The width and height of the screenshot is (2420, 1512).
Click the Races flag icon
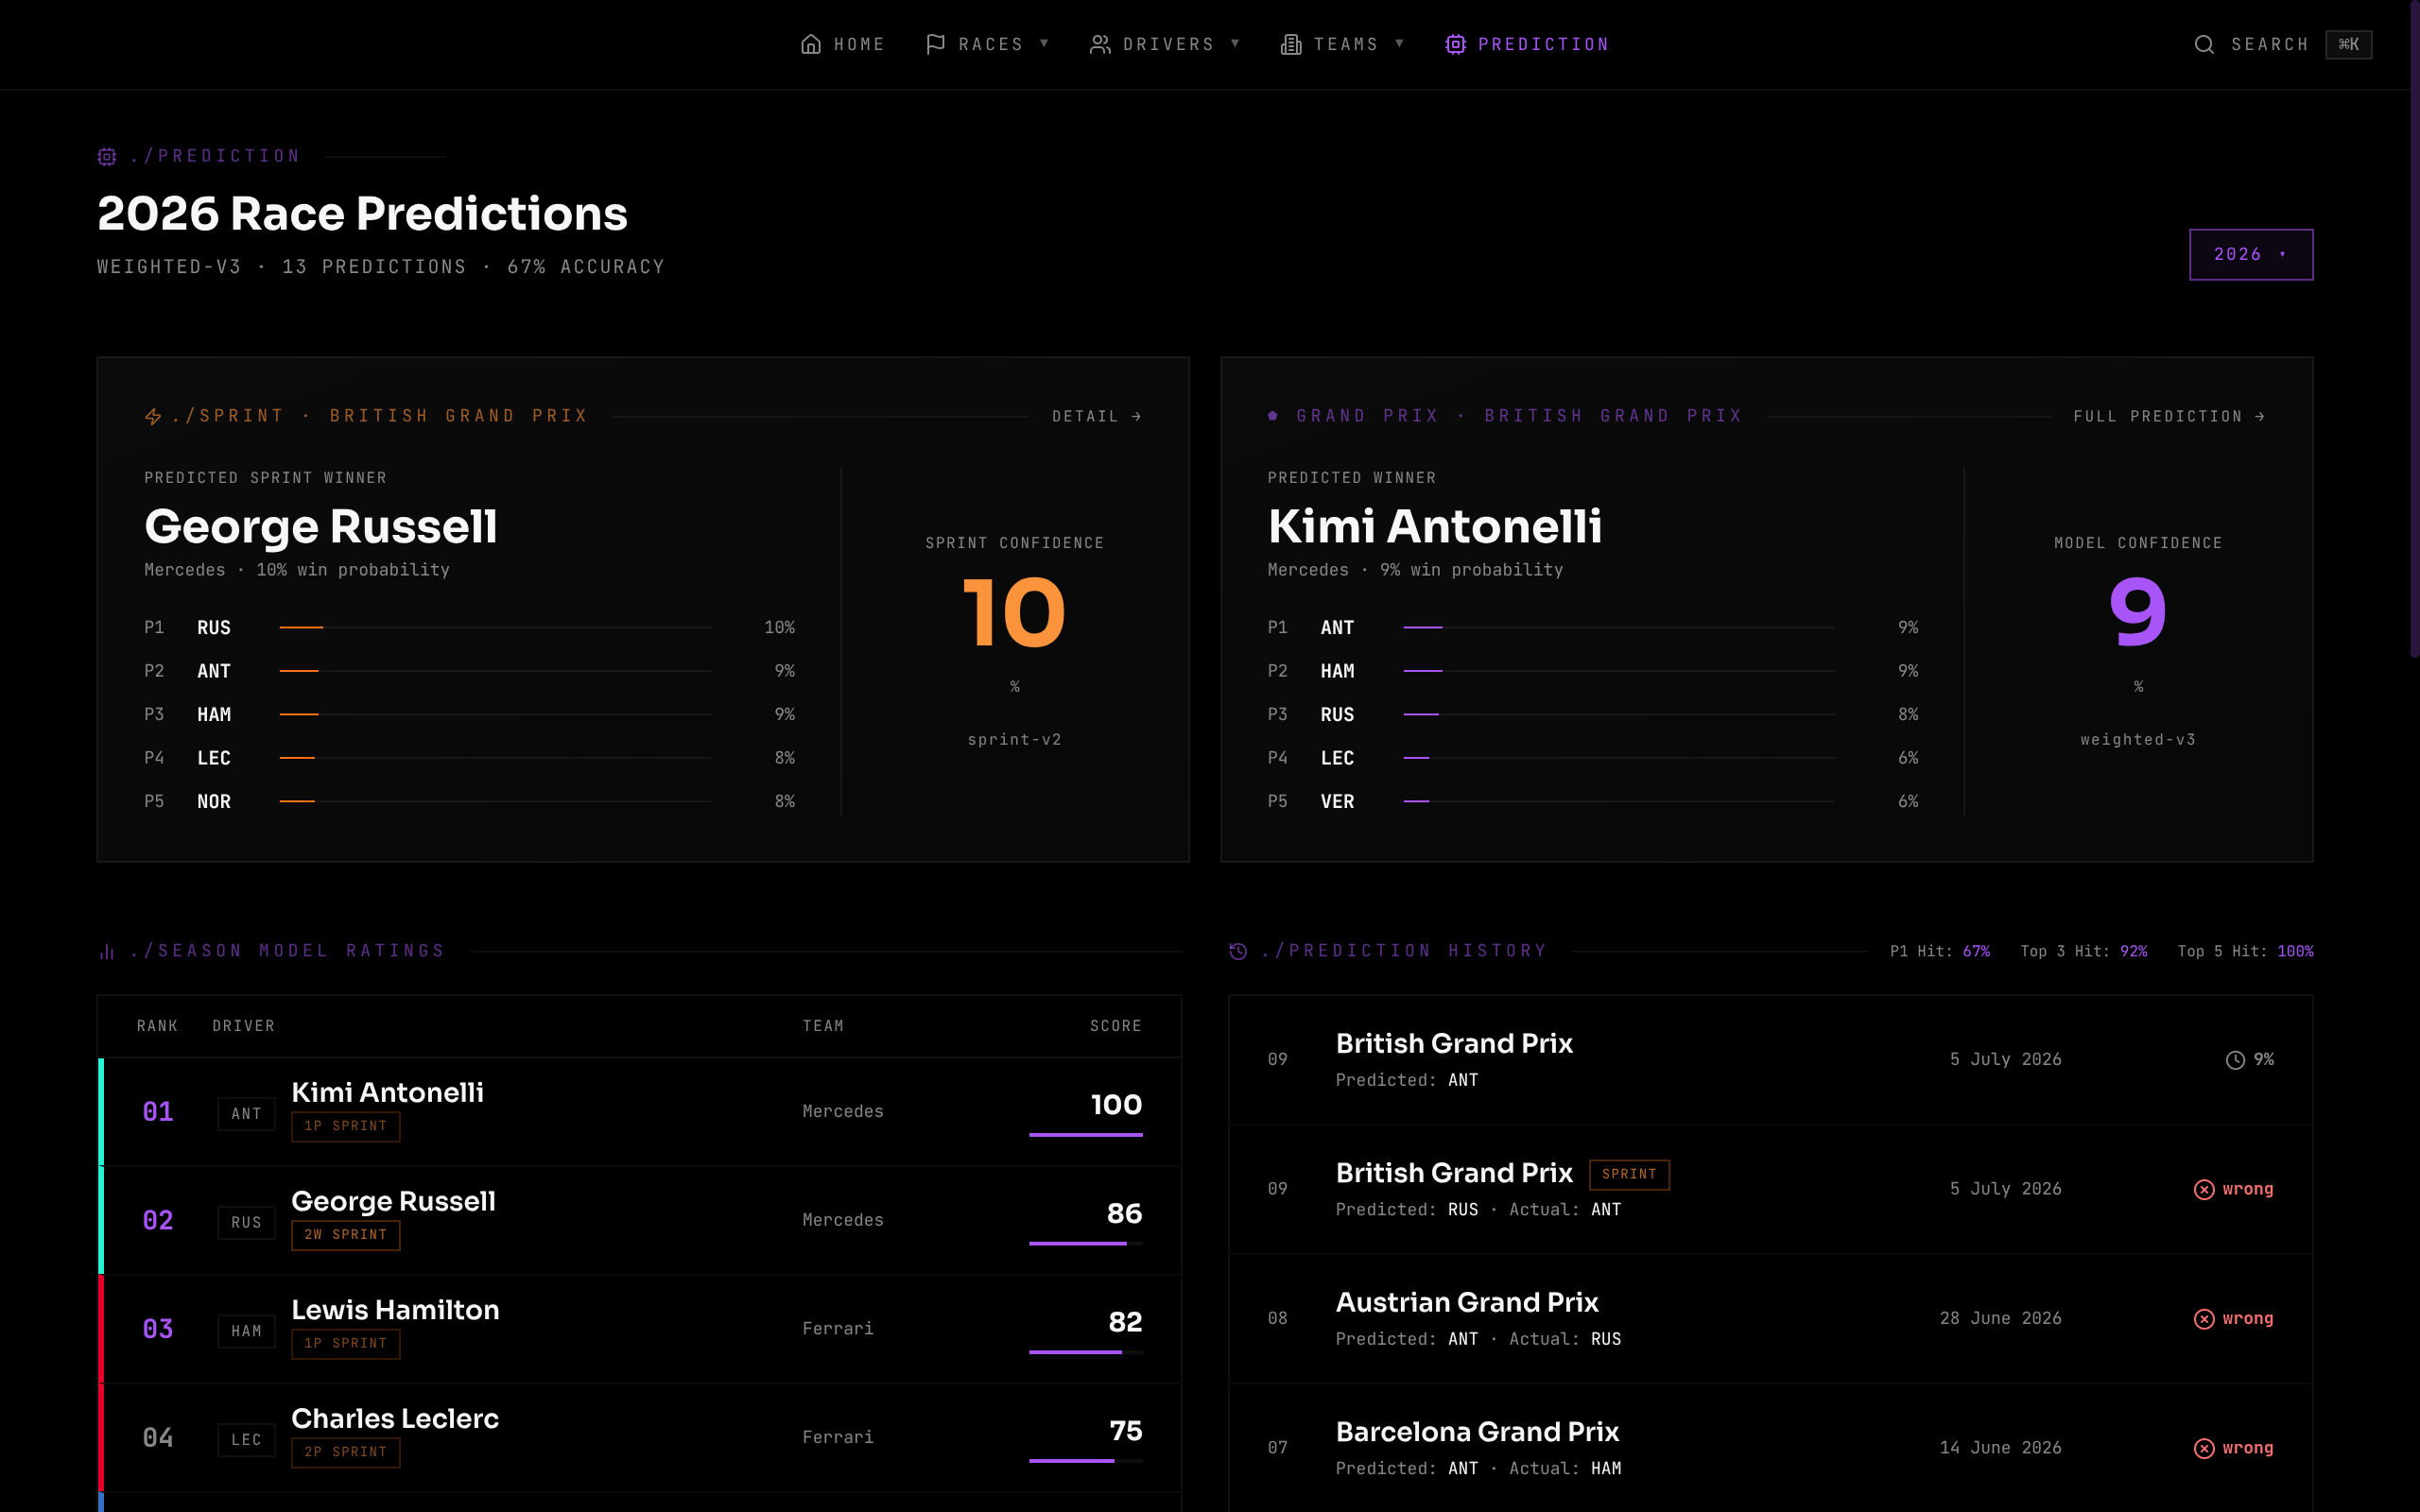coord(935,44)
